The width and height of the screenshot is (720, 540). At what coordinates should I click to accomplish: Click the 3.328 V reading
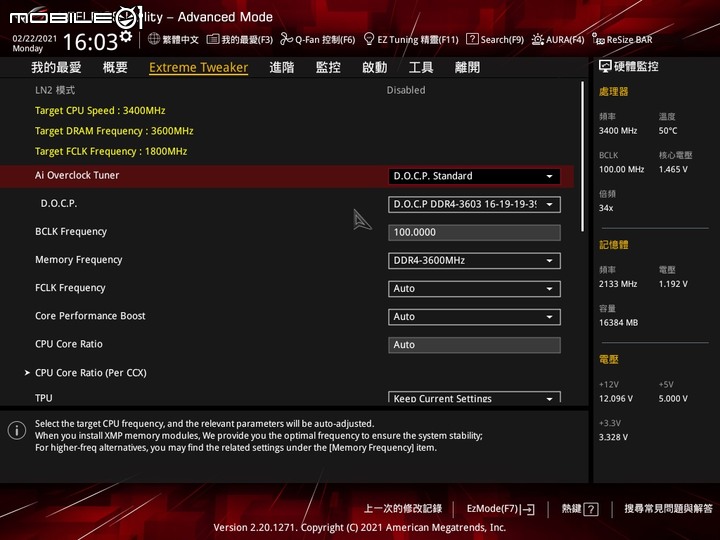[613, 437]
